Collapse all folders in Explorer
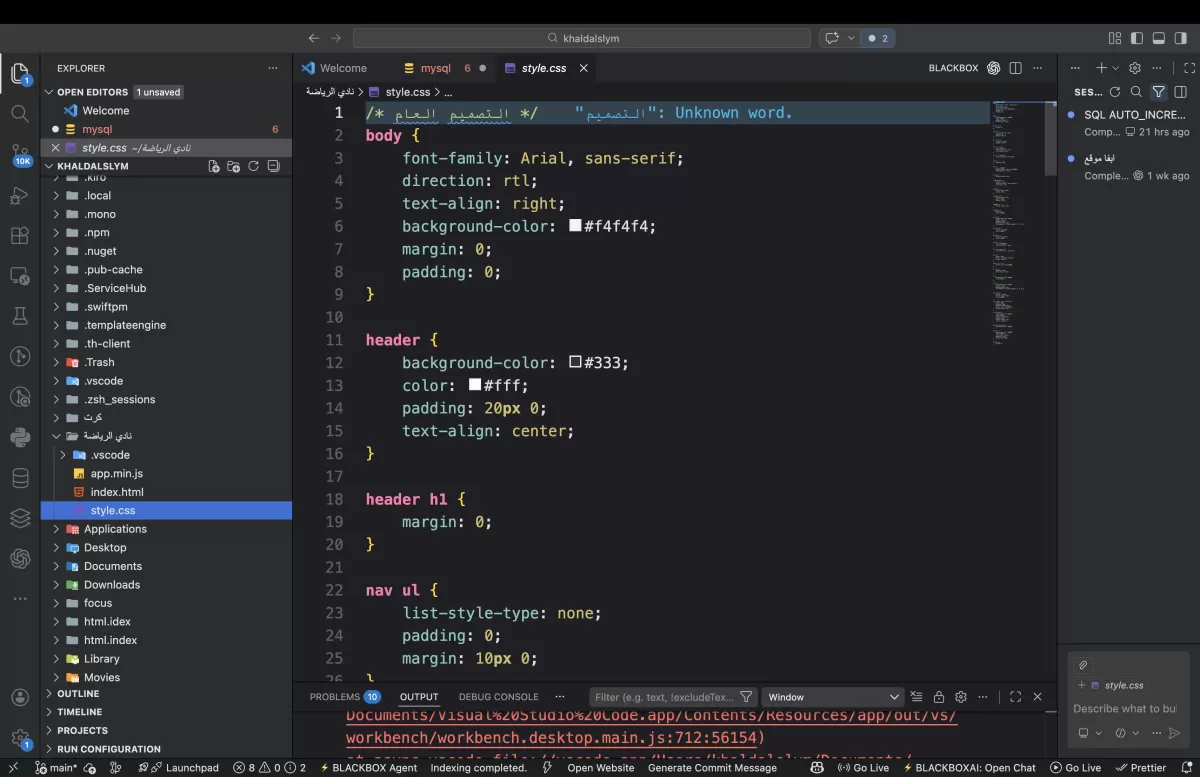1200x777 pixels. (x=273, y=167)
